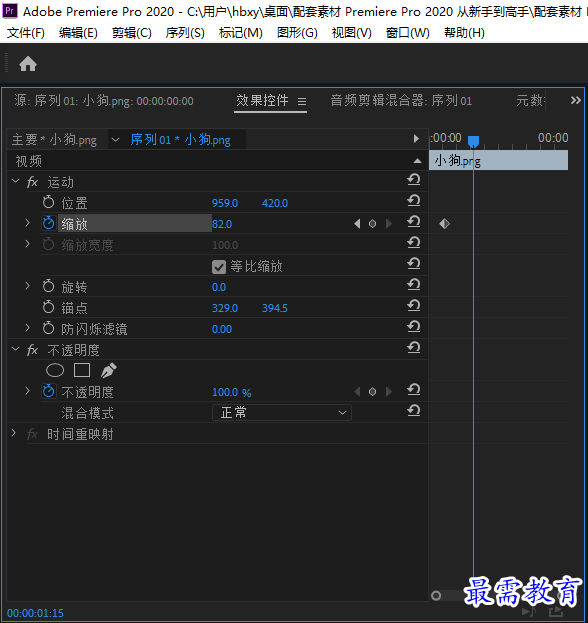Show hidden panel tabs with double chevron

(576, 100)
